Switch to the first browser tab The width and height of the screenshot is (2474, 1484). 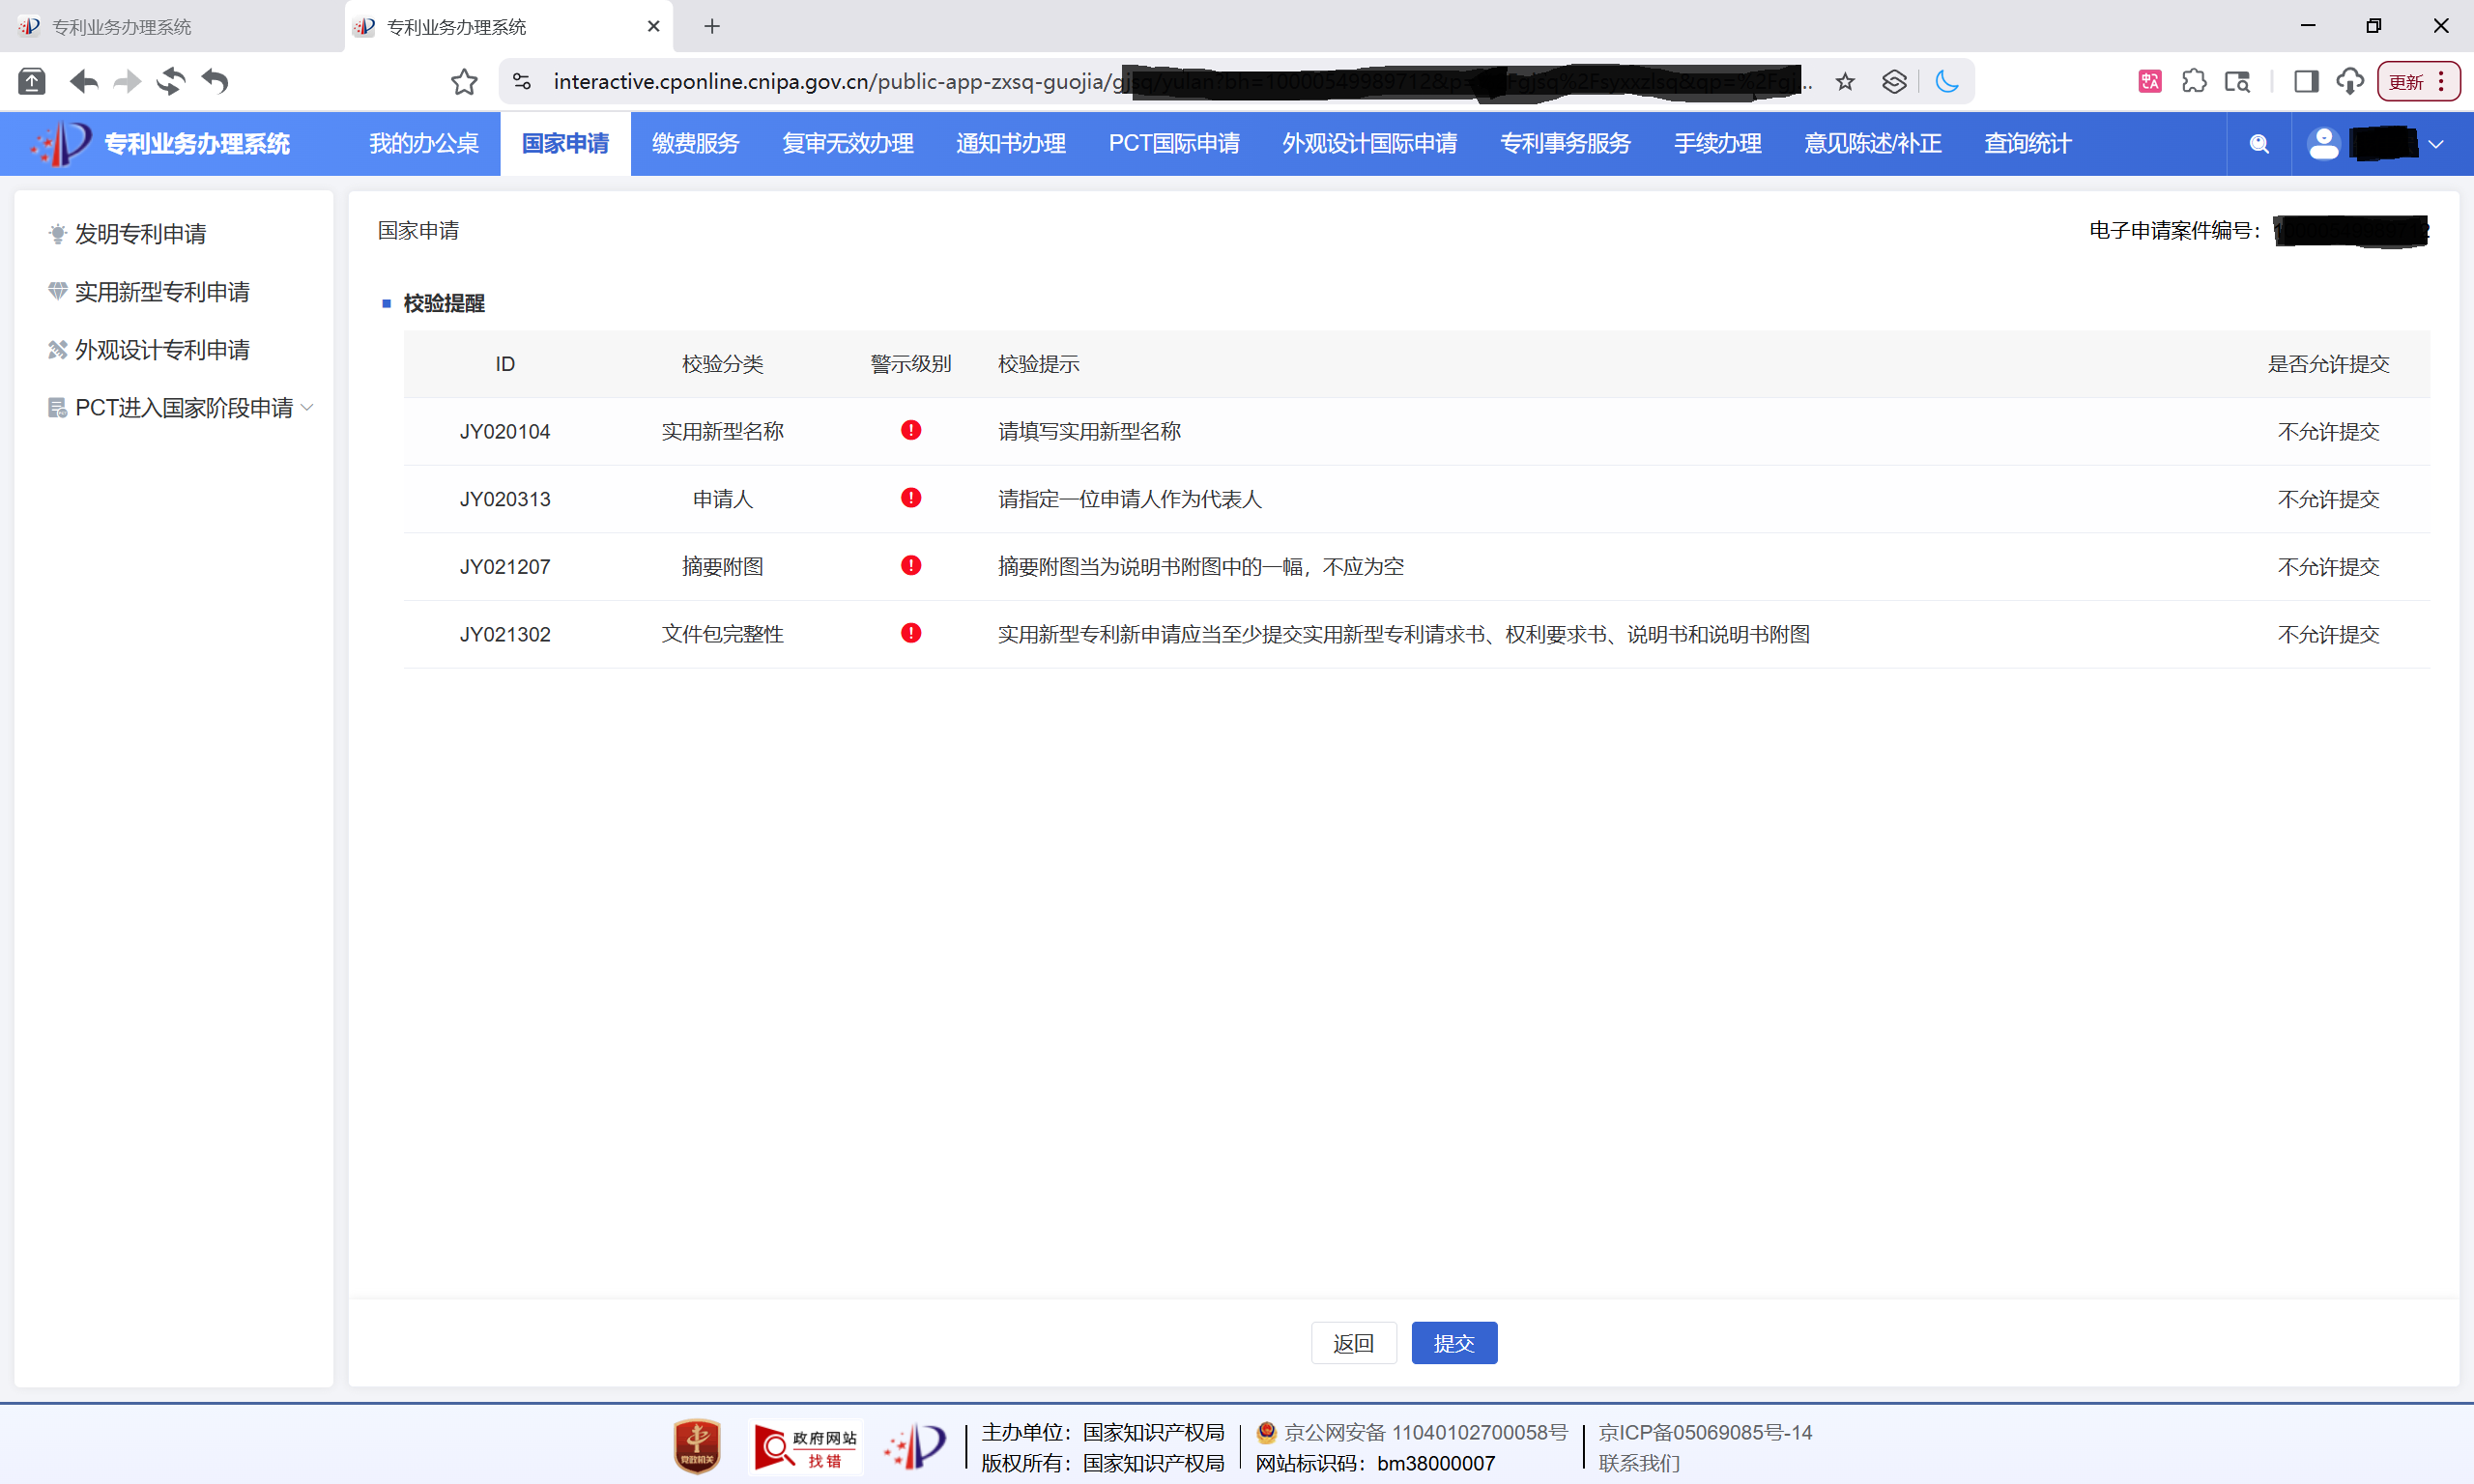122,27
